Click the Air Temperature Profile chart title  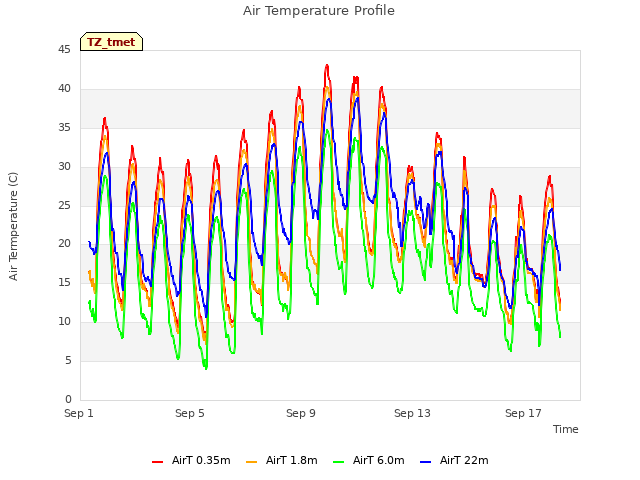(319, 11)
